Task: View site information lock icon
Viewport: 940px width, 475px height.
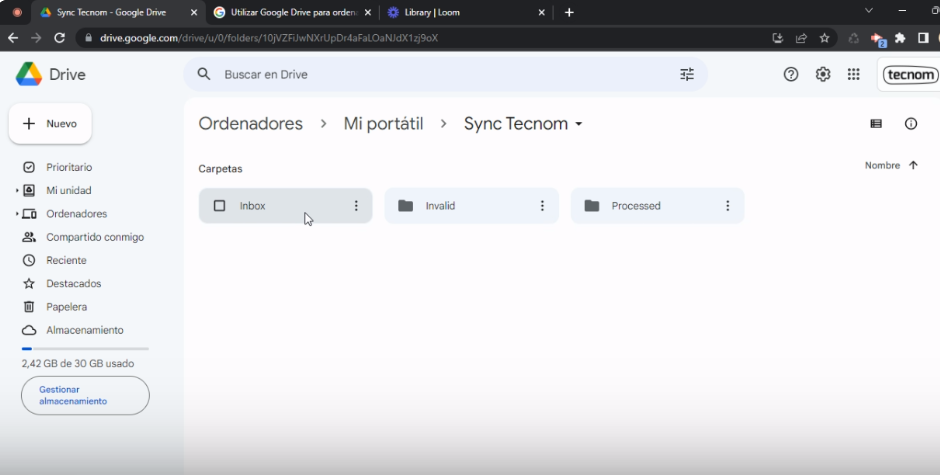Action: (x=89, y=38)
